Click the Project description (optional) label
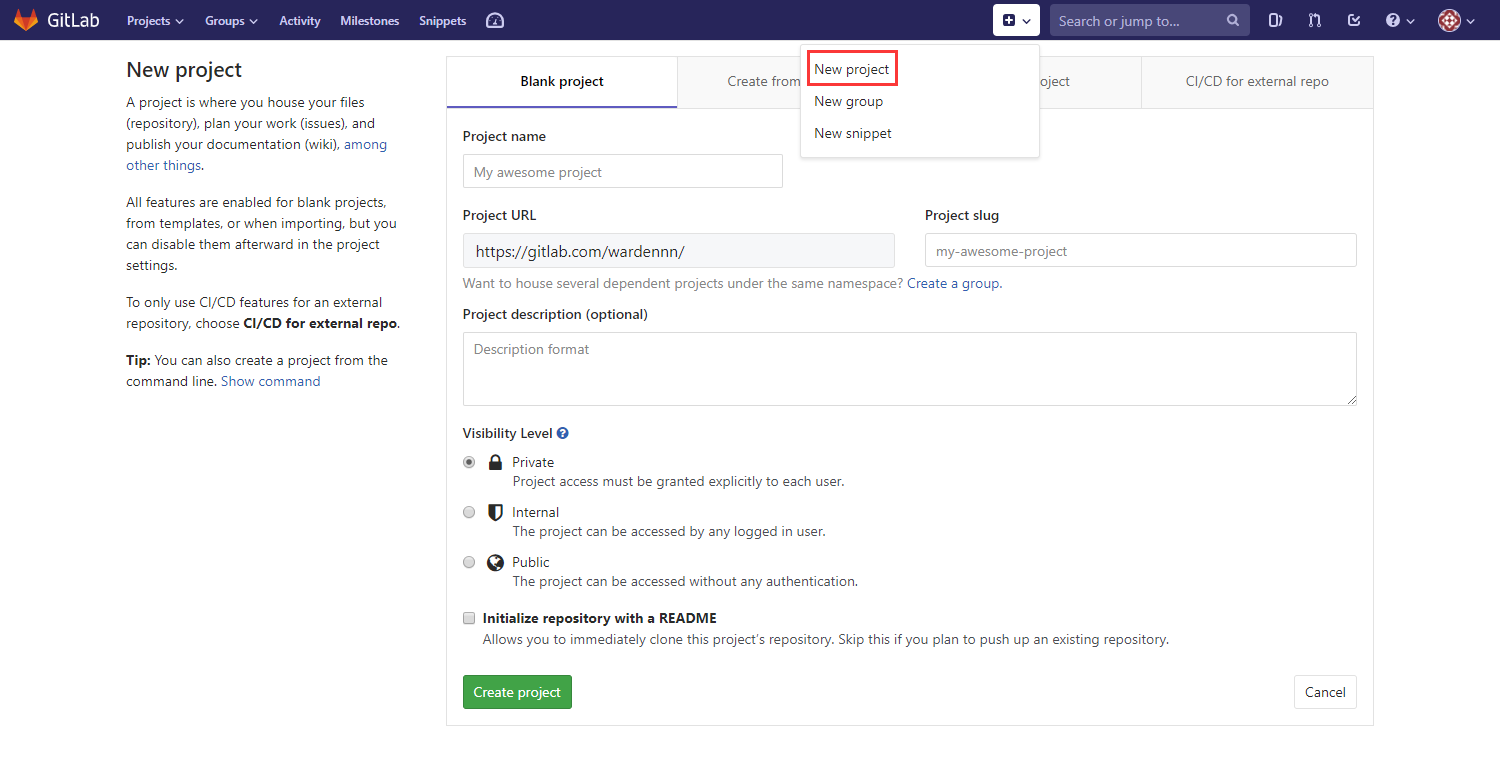 (x=555, y=314)
